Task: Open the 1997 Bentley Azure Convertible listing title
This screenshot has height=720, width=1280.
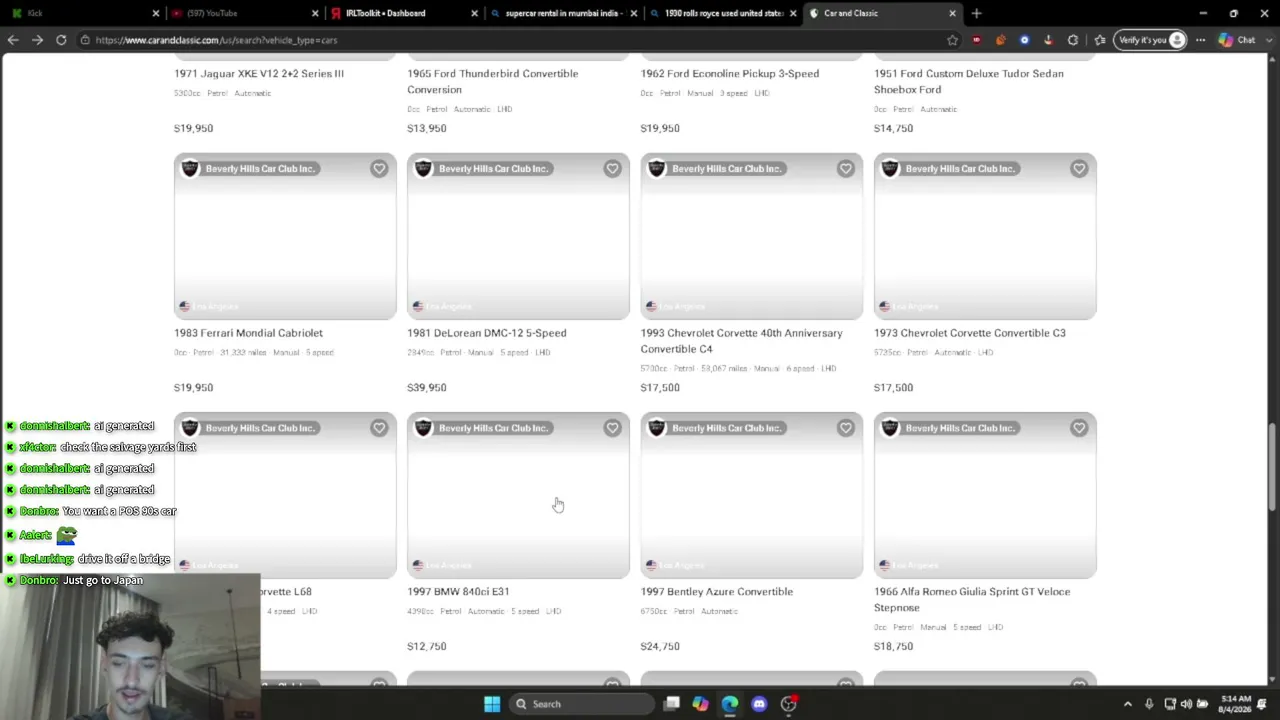Action: (717, 592)
